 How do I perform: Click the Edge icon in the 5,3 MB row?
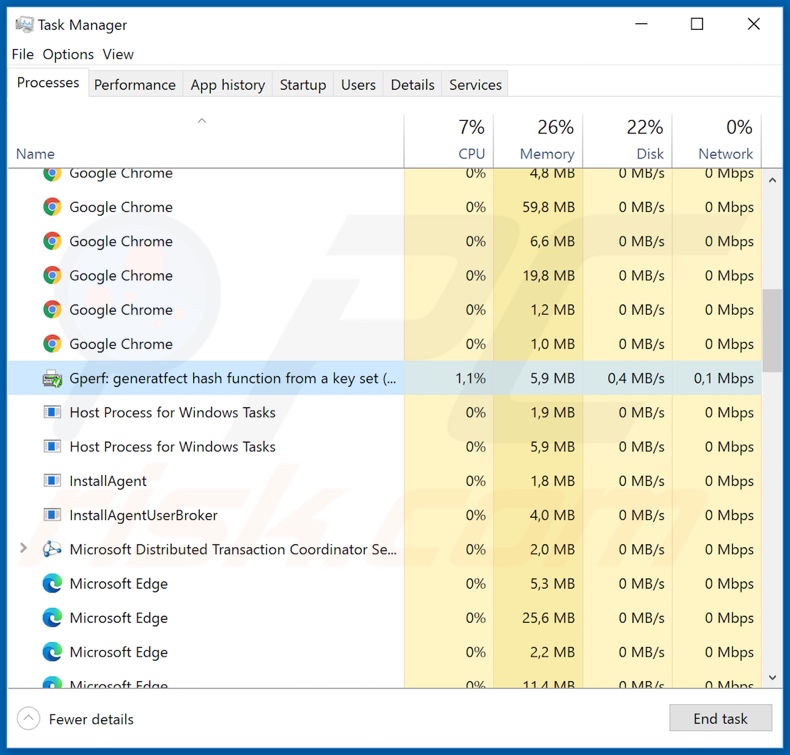coord(52,584)
